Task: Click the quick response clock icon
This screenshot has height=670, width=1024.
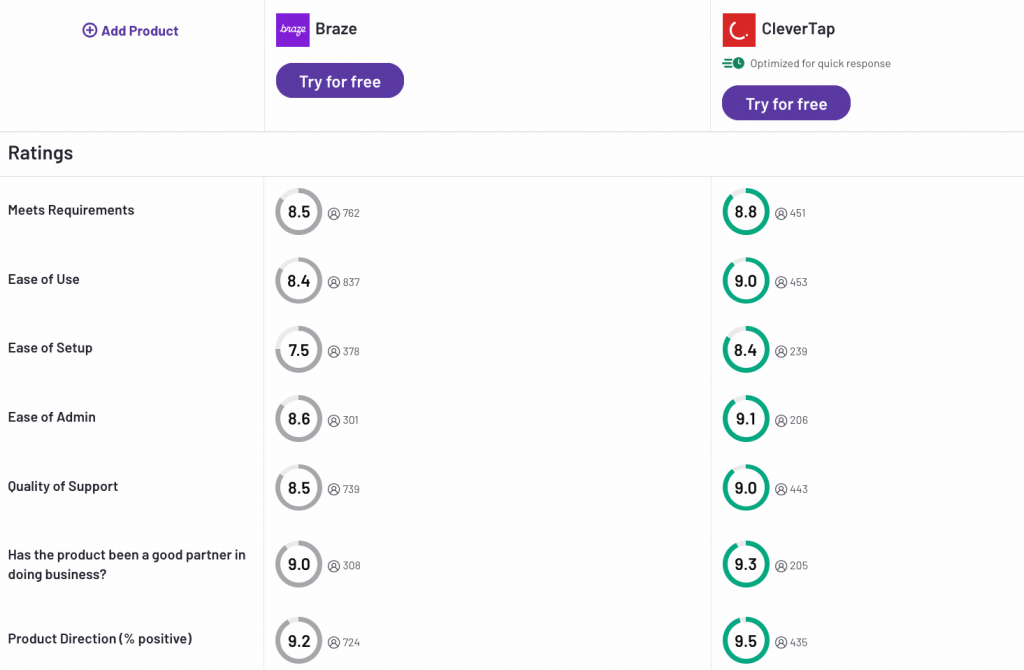Action: [x=734, y=63]
